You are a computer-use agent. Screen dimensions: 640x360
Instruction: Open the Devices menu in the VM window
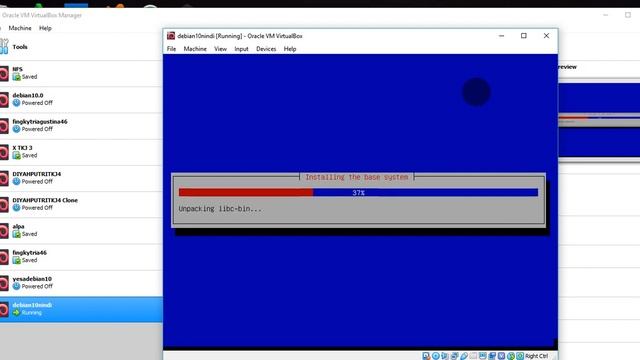[266, 49]
